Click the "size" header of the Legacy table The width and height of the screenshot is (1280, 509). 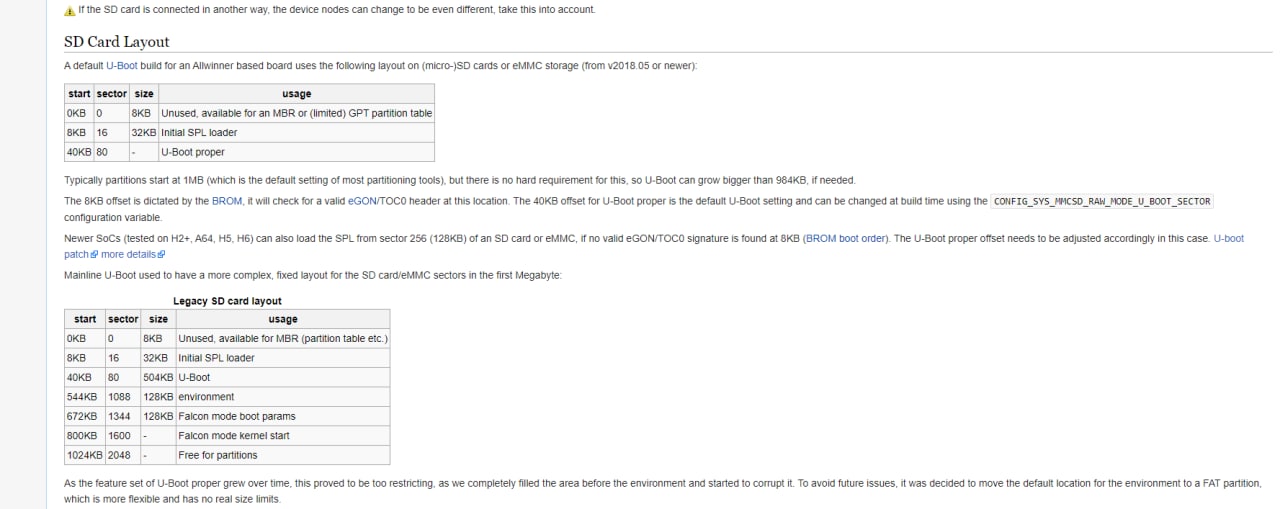[x=158, y=319]
